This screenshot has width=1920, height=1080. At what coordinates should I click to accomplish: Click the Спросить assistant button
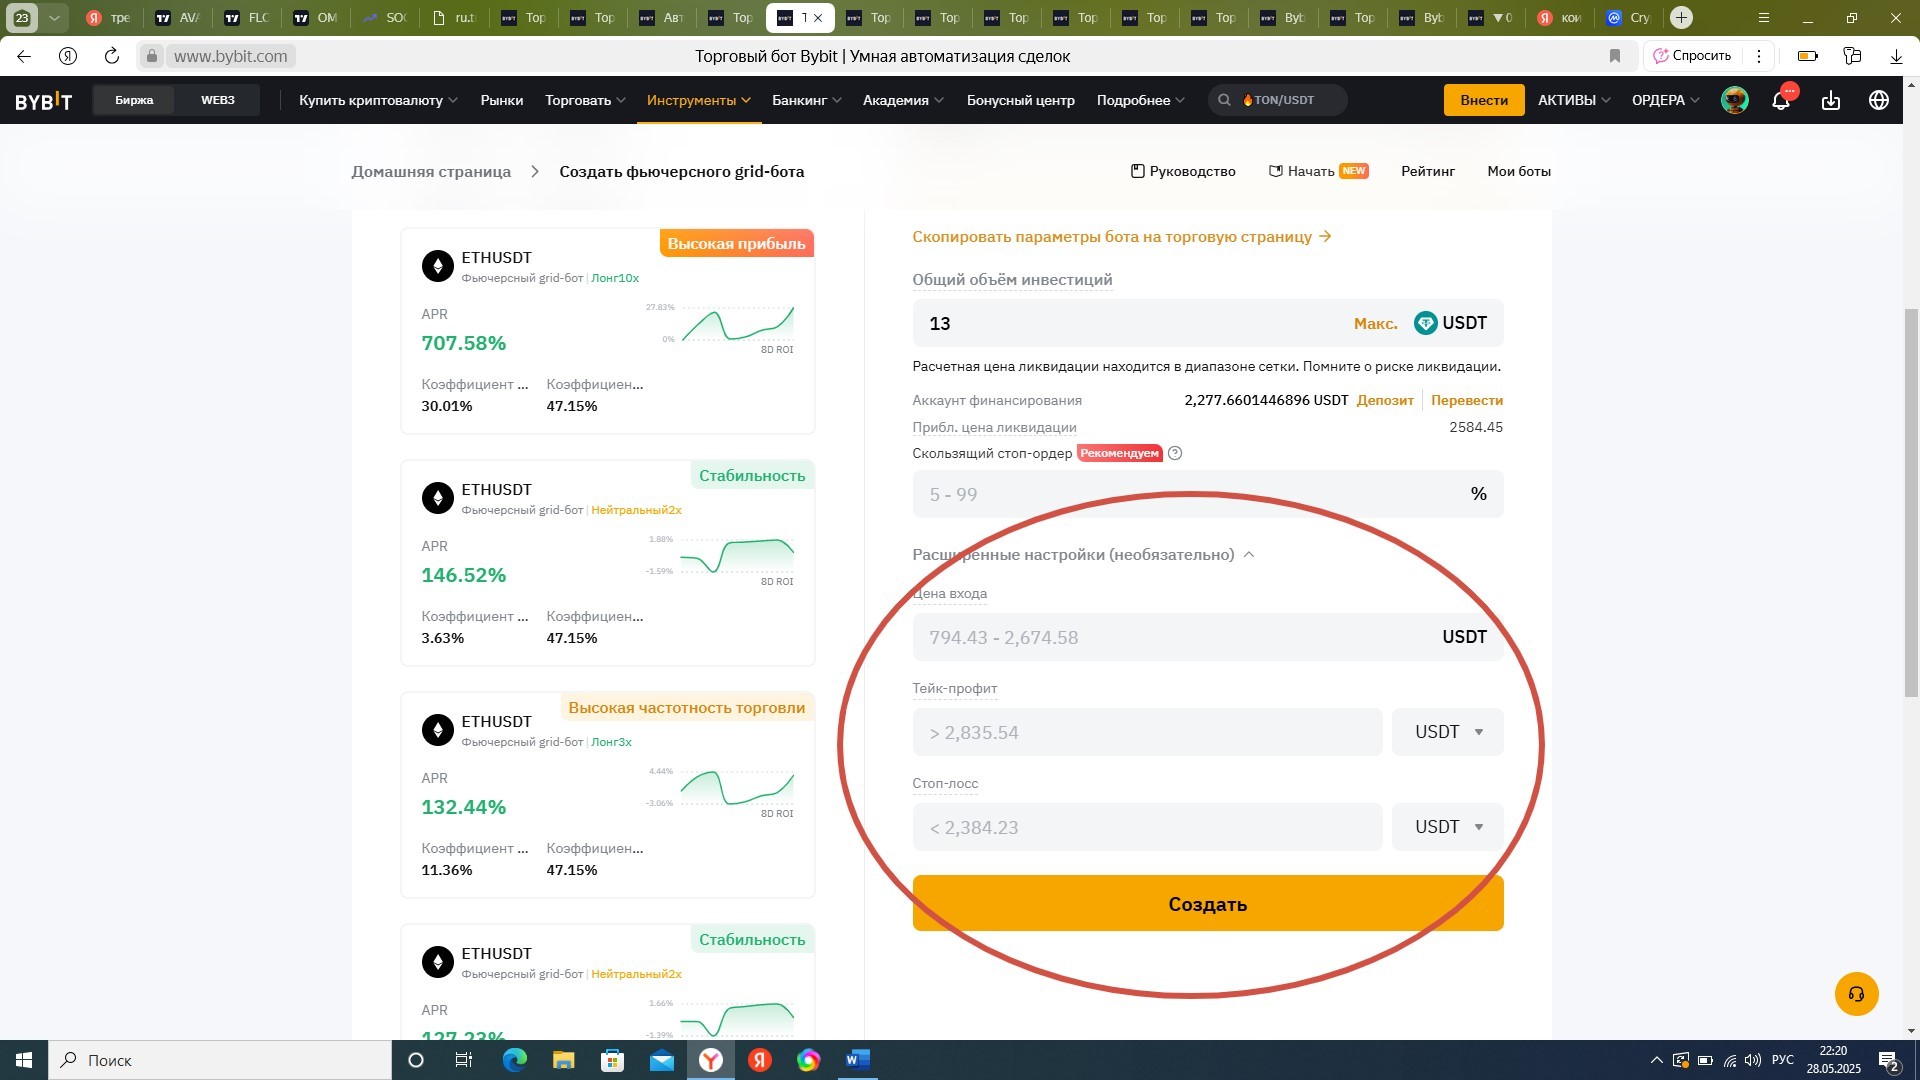point(1692,56)
